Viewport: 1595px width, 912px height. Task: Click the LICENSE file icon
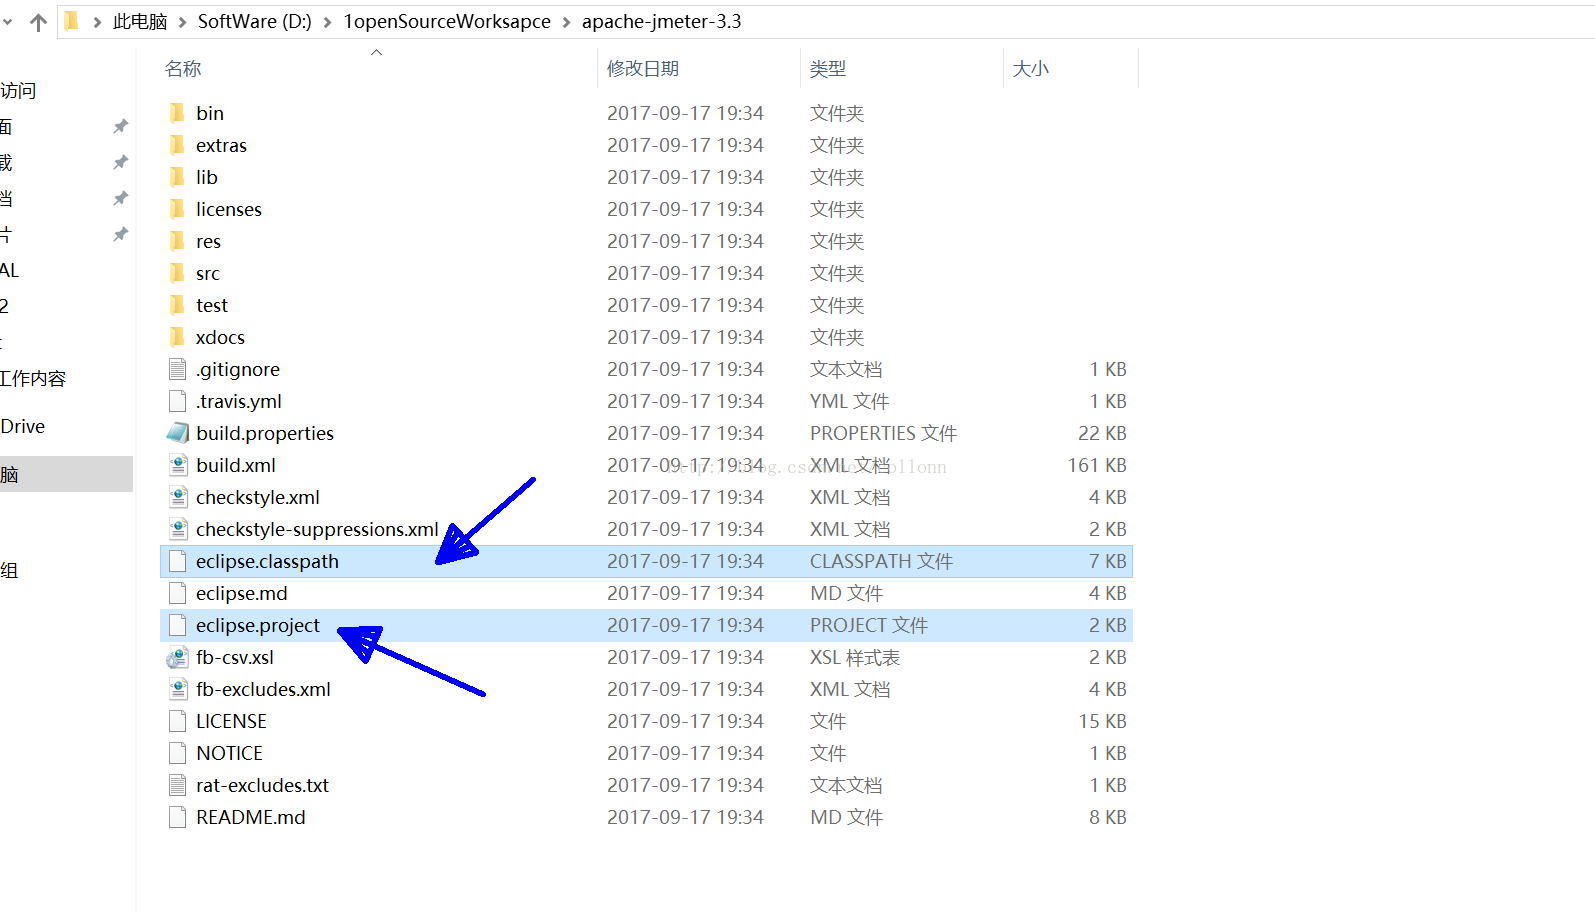pyautogui.click(x=178, y=721)
